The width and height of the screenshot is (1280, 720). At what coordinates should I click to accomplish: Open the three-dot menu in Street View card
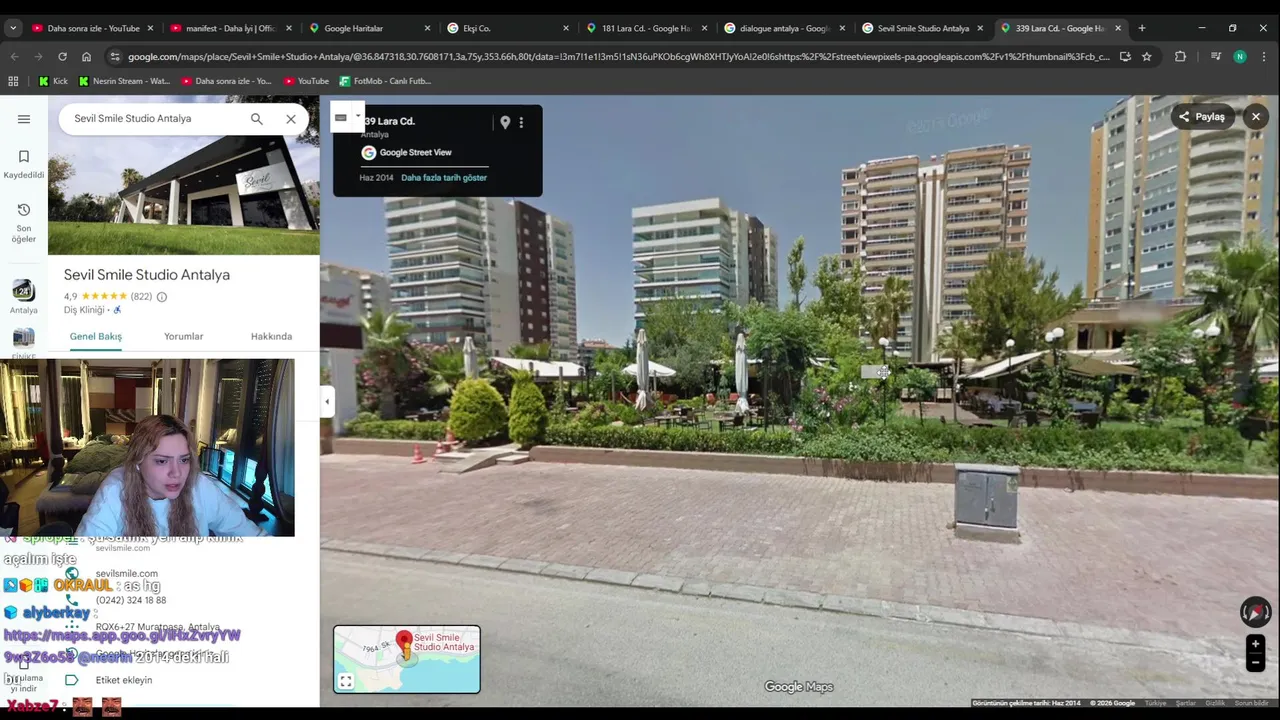[521, 122]
